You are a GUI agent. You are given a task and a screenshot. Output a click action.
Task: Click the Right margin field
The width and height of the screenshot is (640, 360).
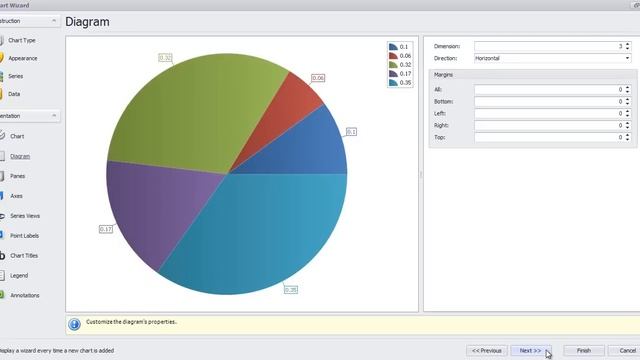click(549, 125)
